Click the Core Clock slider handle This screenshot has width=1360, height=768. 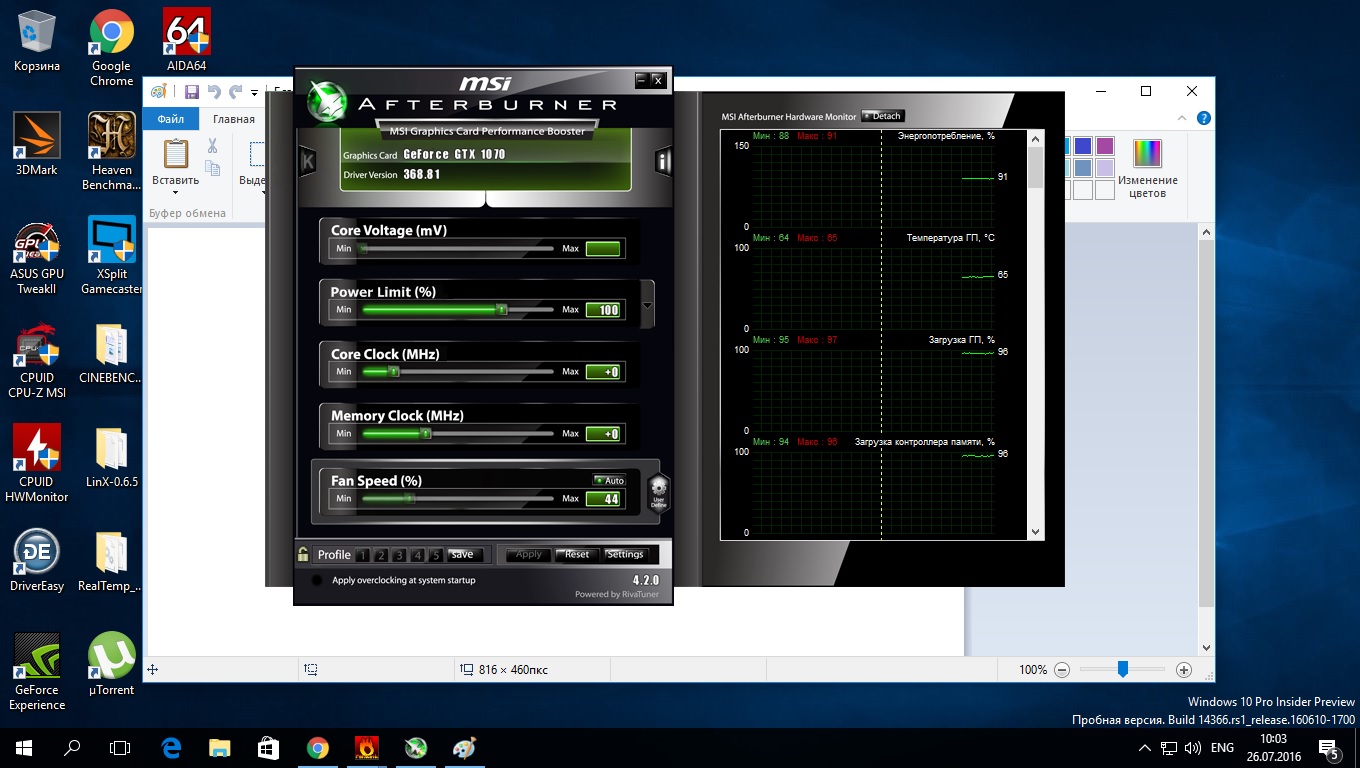click(394, 372)
